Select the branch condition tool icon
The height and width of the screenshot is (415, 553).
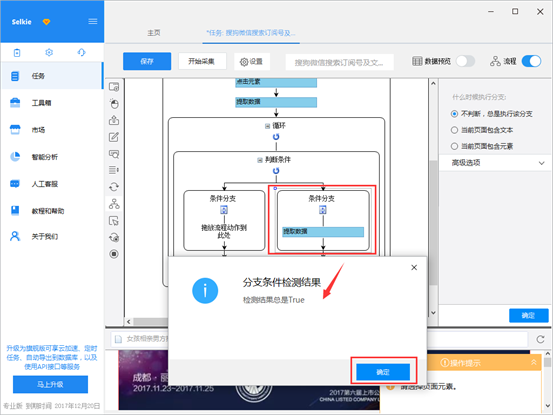(114, 204)
